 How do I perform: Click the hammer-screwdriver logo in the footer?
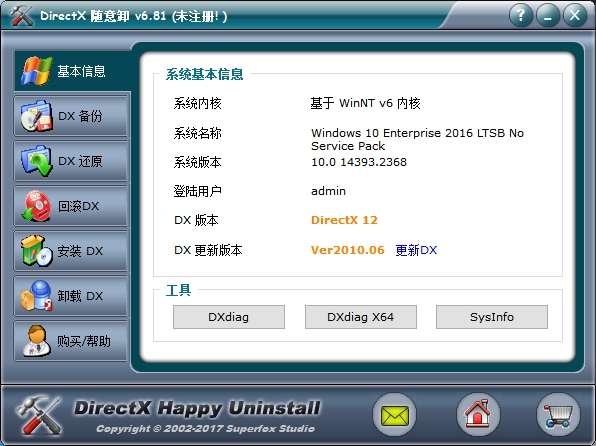pyautogui.click(x=40, y=415)
